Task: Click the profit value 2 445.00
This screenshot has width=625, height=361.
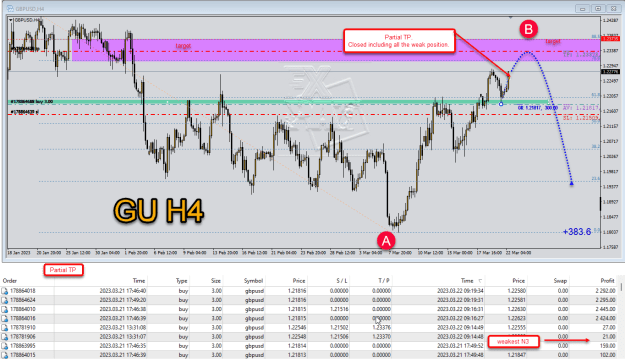Action: click(x=605, y=309)
